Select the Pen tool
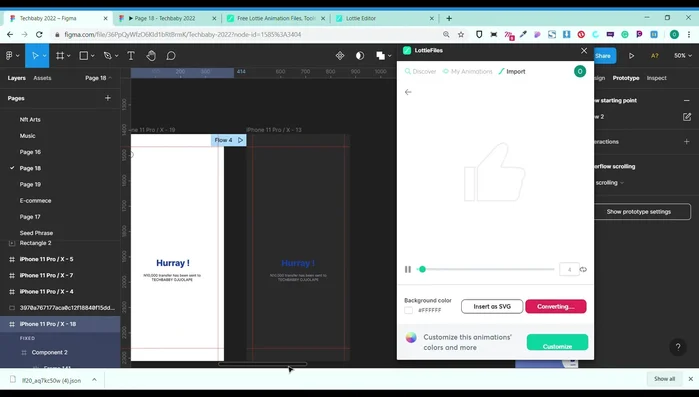 click(107, 56)
